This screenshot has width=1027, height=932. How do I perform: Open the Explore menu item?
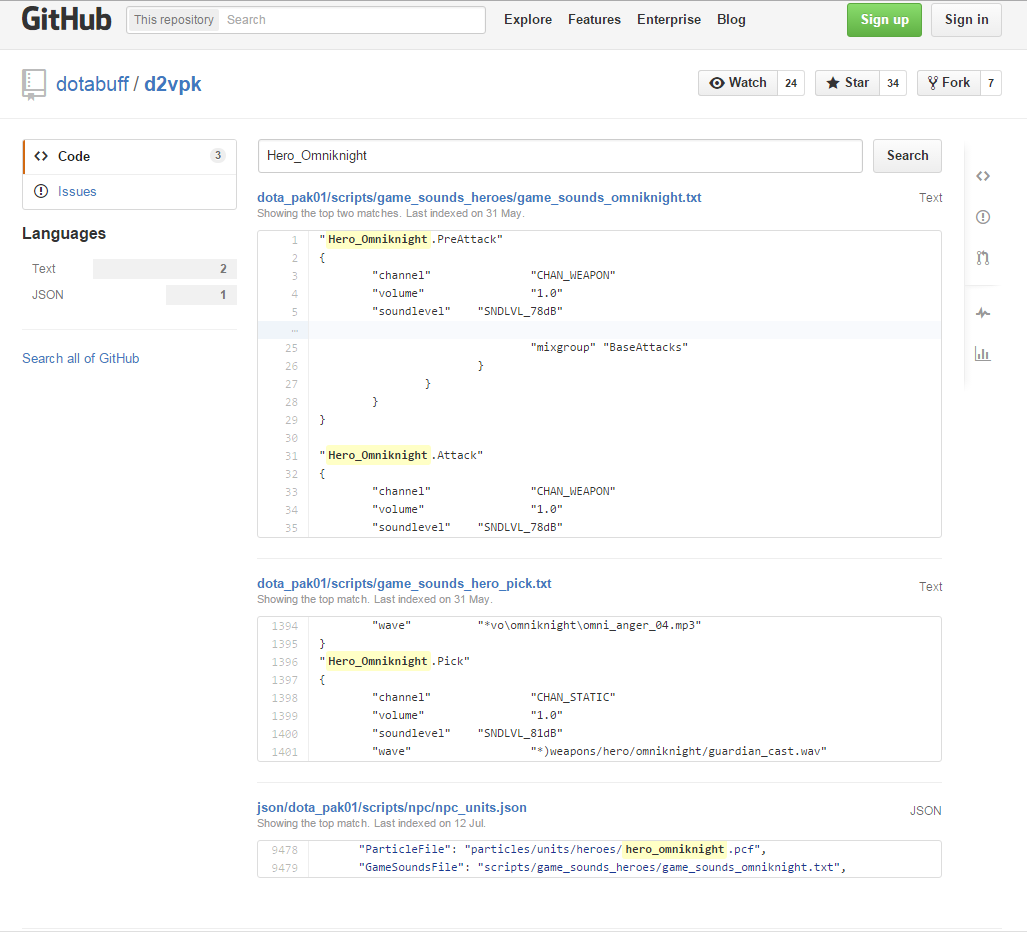527,19
